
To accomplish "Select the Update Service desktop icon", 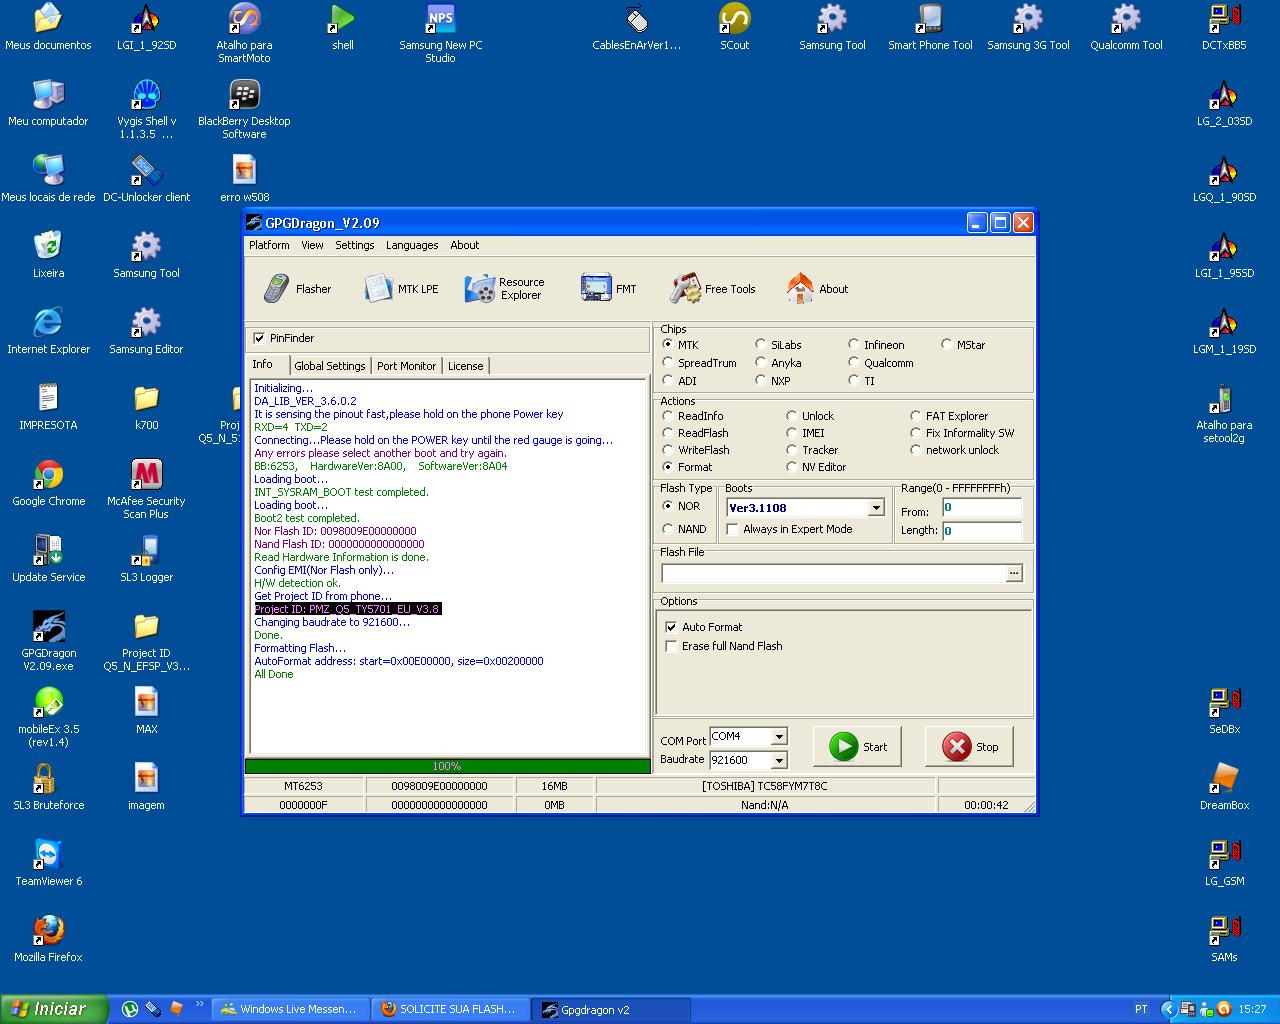I will pyautogui.click(x=48, y=559).
